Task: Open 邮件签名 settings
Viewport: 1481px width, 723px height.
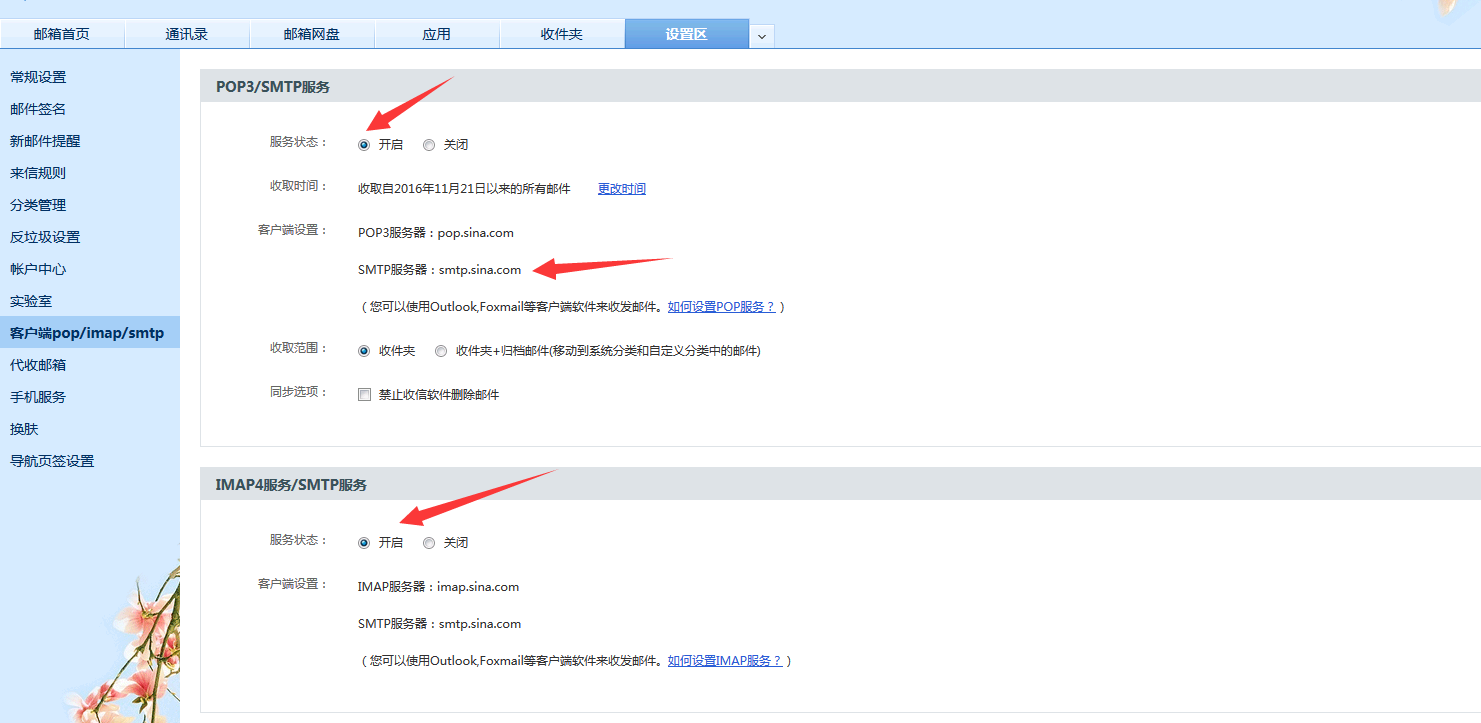Action: tap(38, 109)
